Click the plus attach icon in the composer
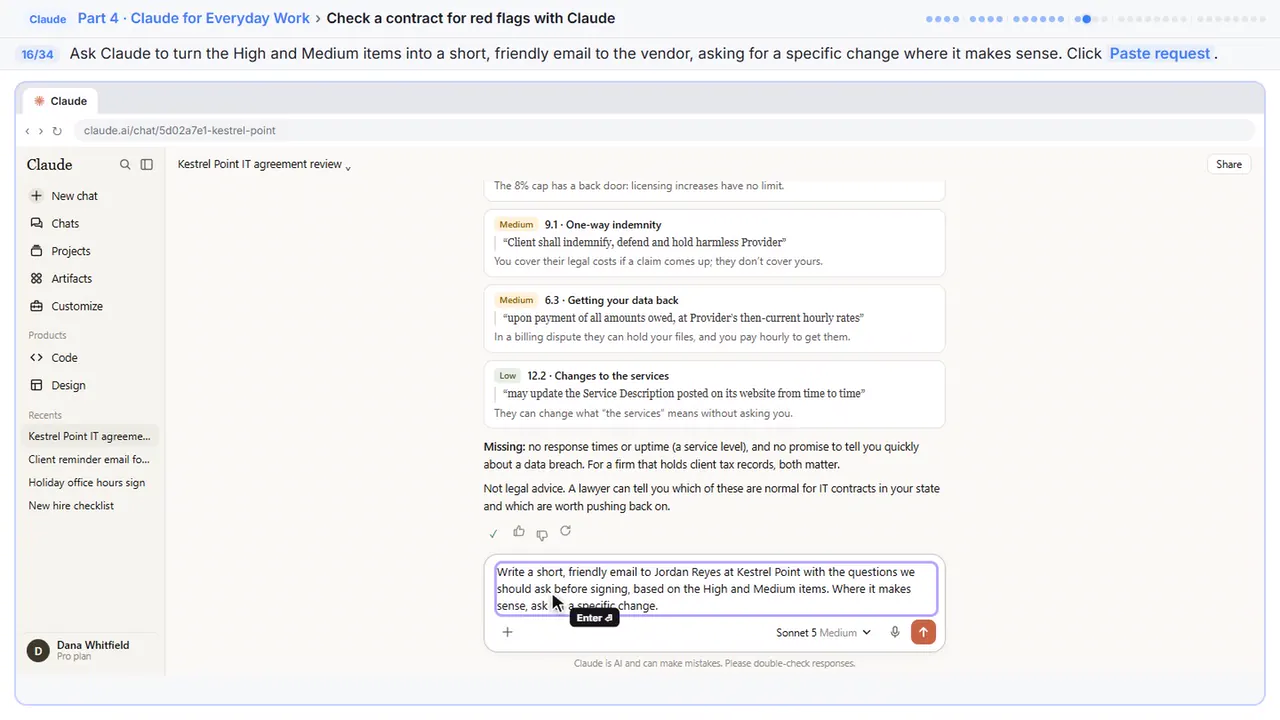Viewport: 1280px width, 720px height. point(507,632)
